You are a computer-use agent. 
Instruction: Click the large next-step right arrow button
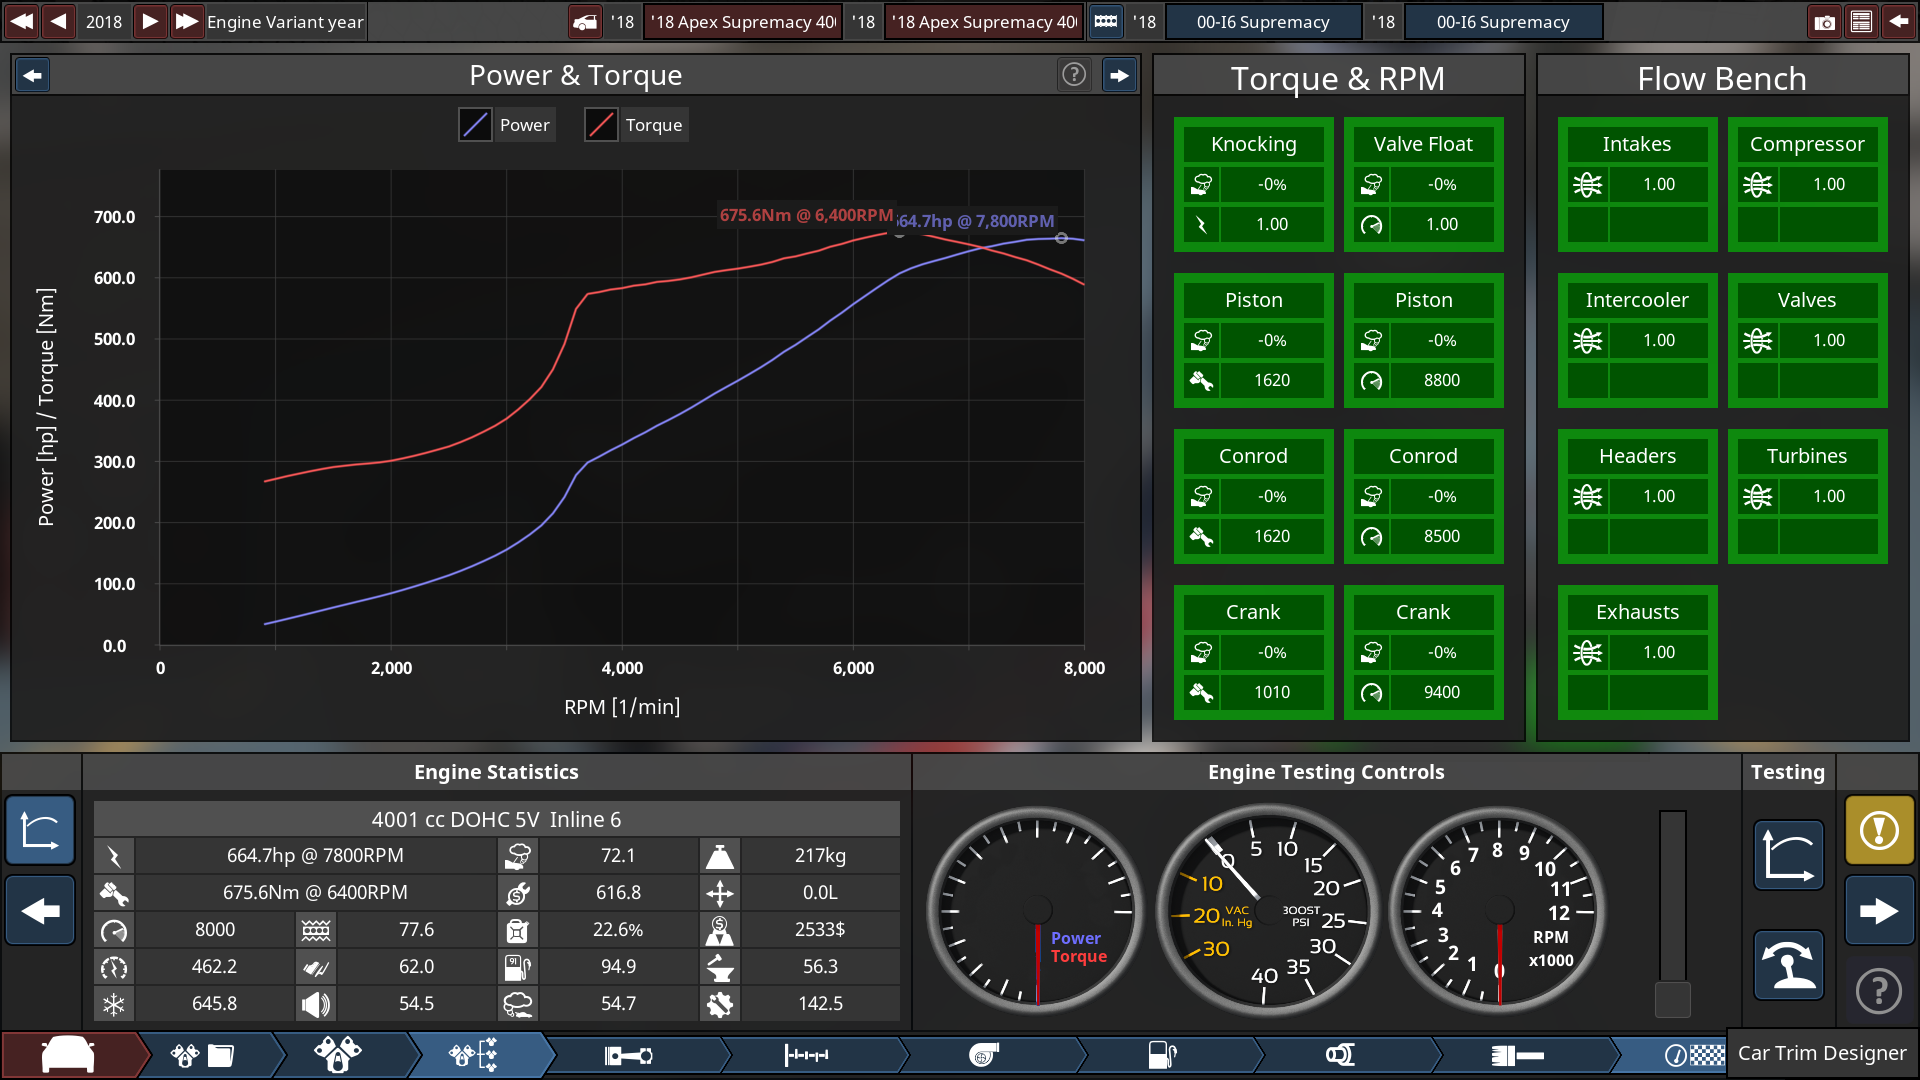pyautogui.click(x=1879, y=911)
